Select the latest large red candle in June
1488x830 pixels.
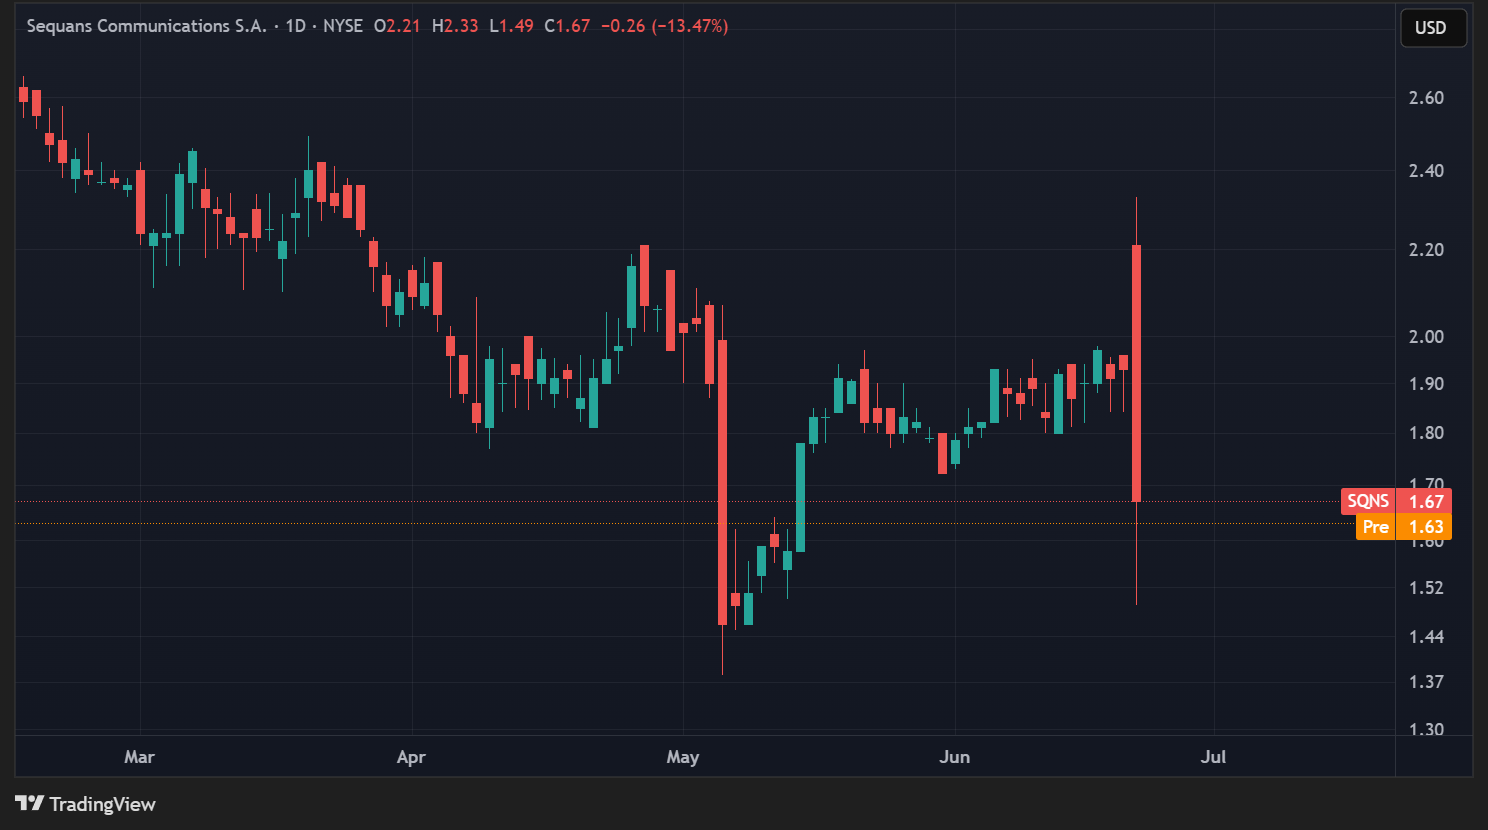(1137, 373)
